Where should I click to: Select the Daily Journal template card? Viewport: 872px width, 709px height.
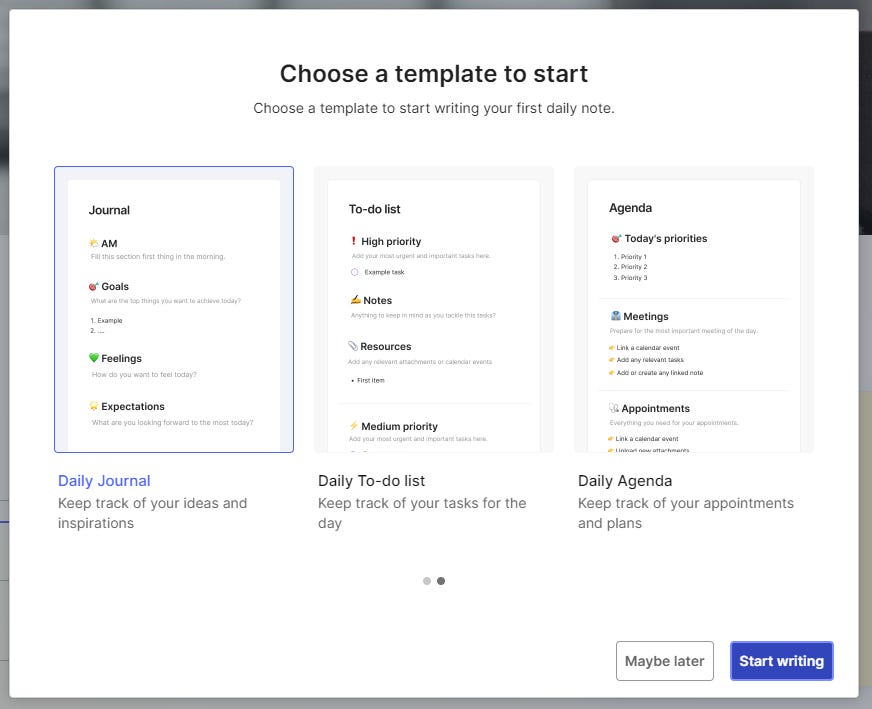(x=175, y=310)
